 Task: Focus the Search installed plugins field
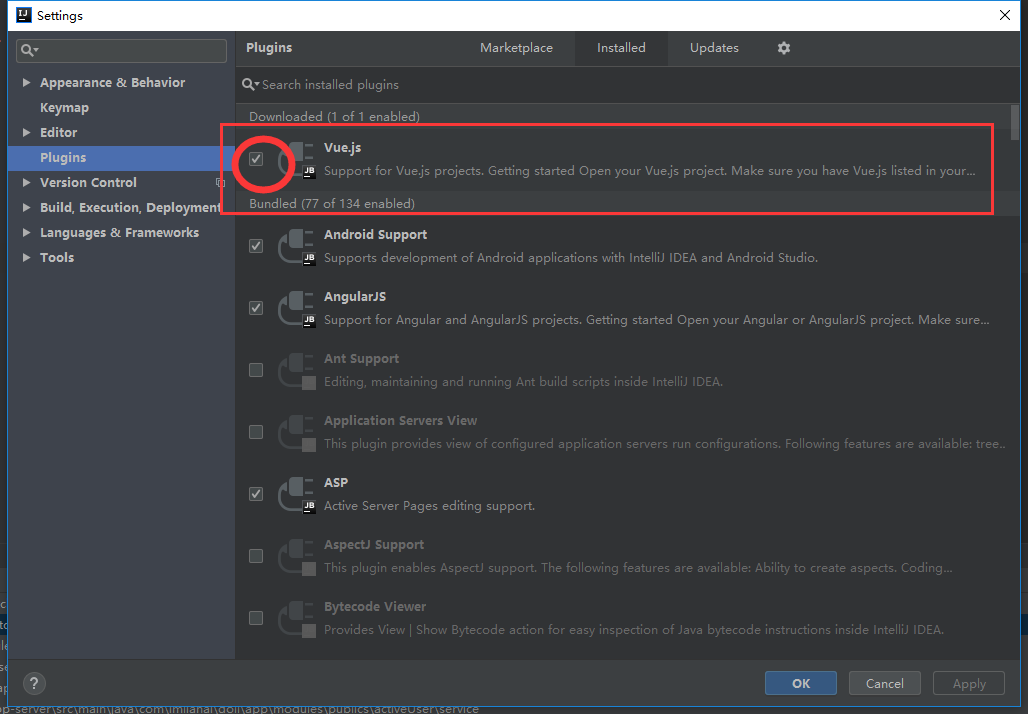pyautogui.click(x=627, y=85)
